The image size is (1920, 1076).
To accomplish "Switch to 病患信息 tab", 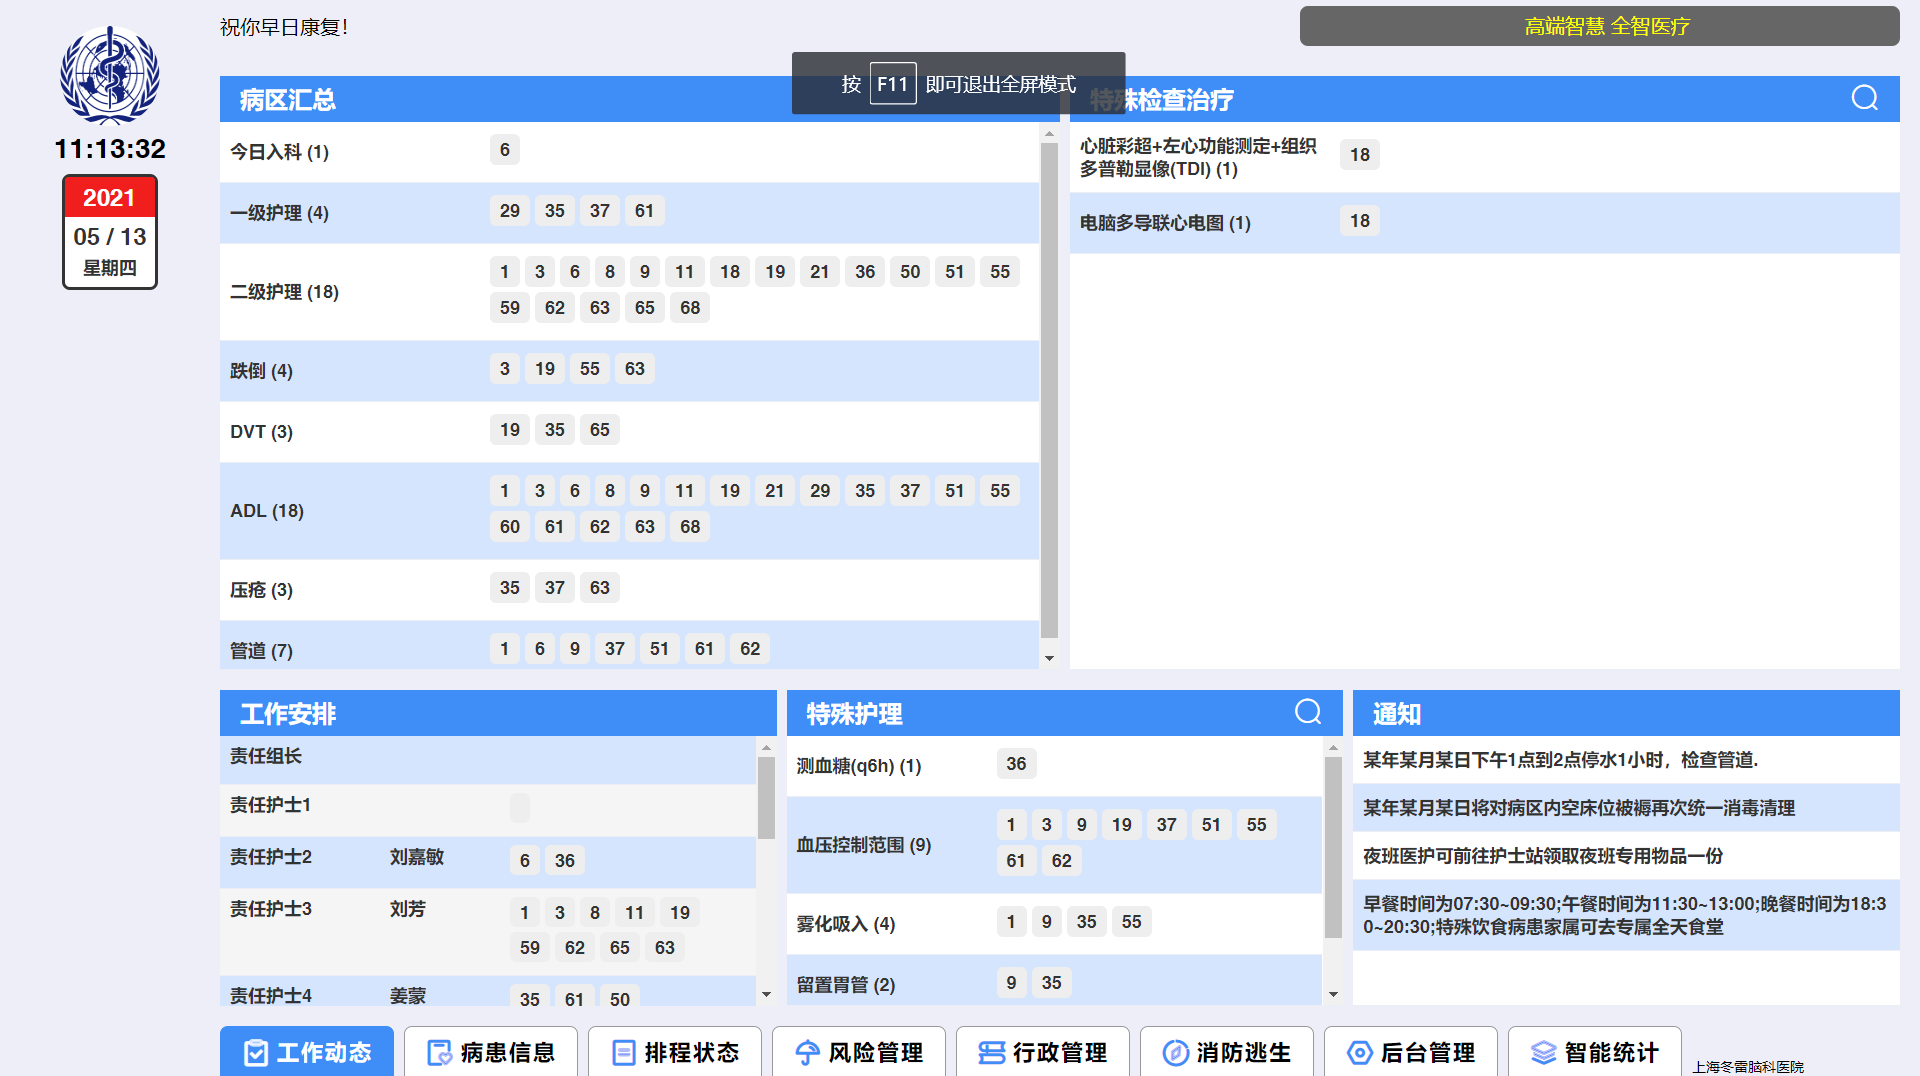I will coord(491,1052).
